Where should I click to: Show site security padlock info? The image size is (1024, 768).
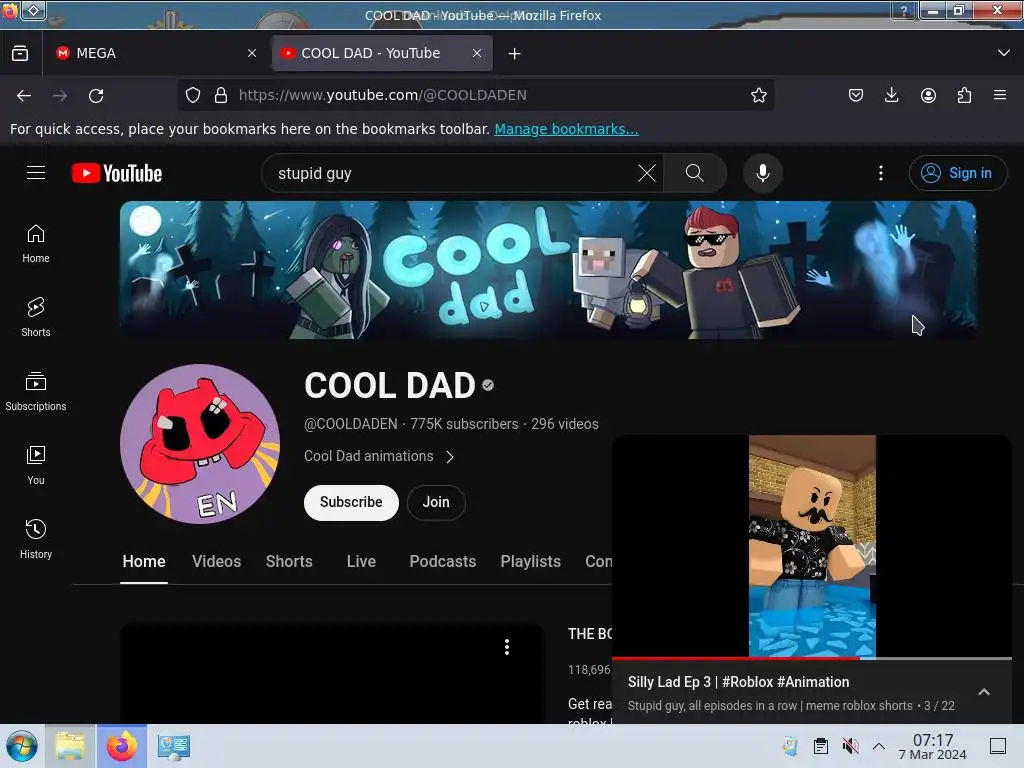(221, 95)
